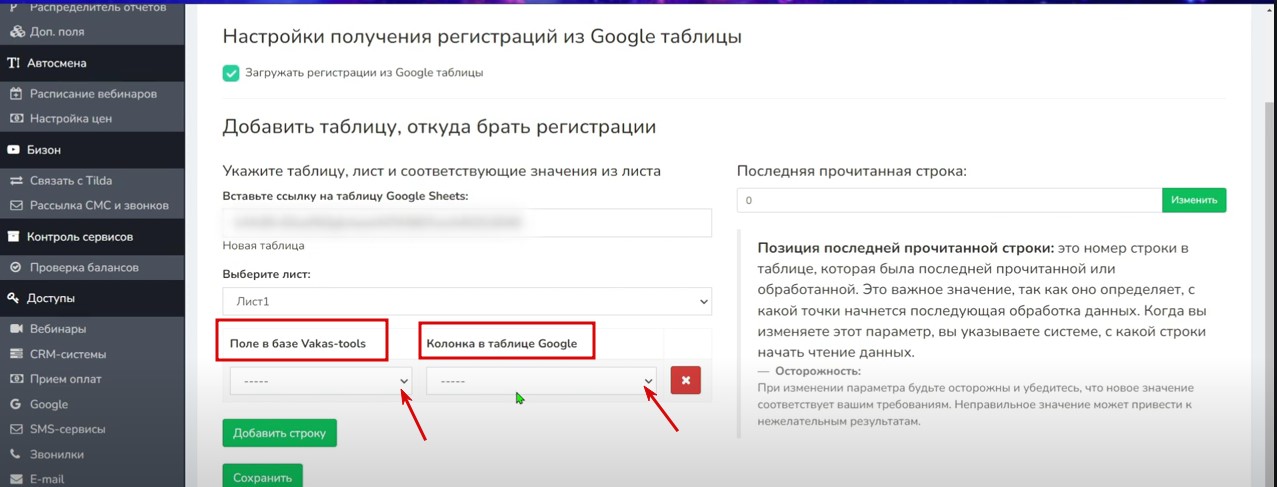
Task: Click the video camera icon beside Вебинары
Action: 16,329
